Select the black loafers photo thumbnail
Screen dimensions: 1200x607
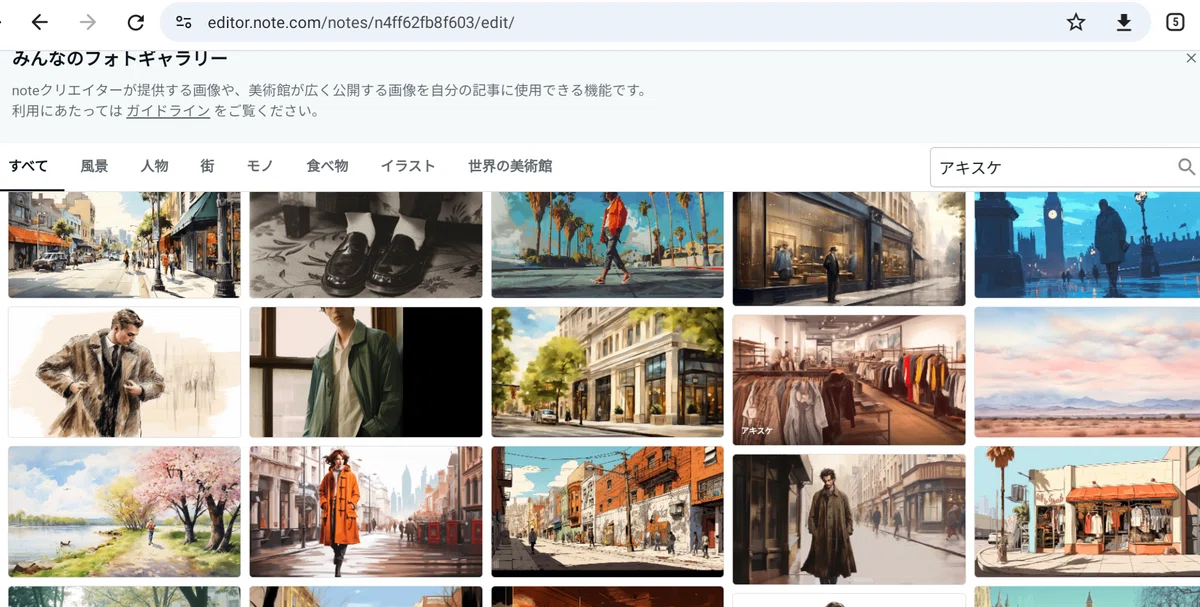[x=366, y=245]
